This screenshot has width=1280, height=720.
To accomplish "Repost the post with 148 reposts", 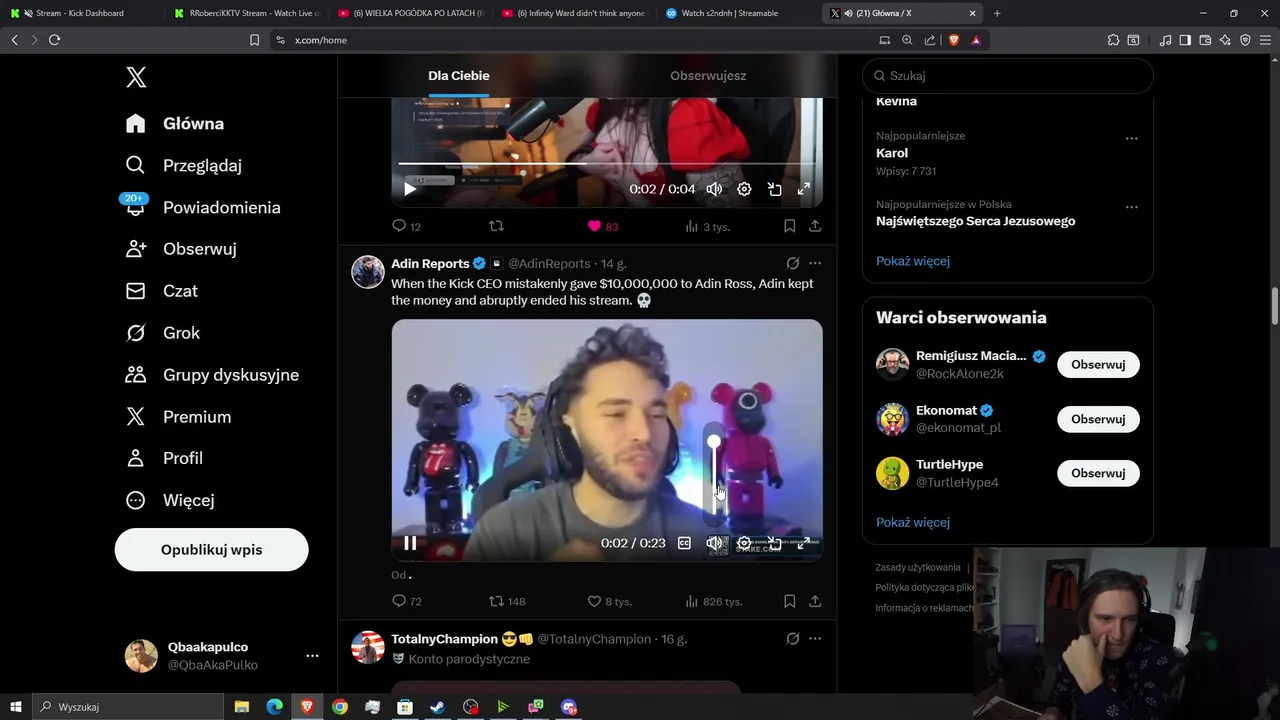I will pos(506,602).
